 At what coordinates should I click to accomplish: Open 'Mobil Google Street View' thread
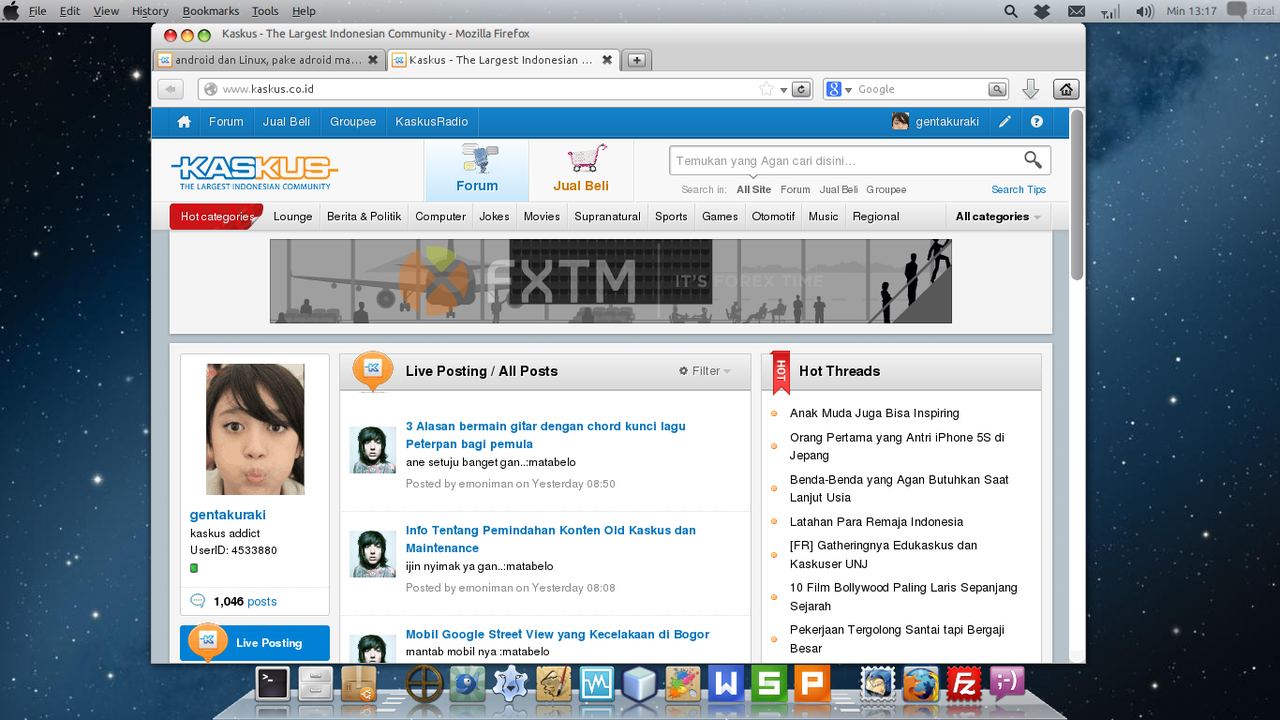tap(557, 634)
